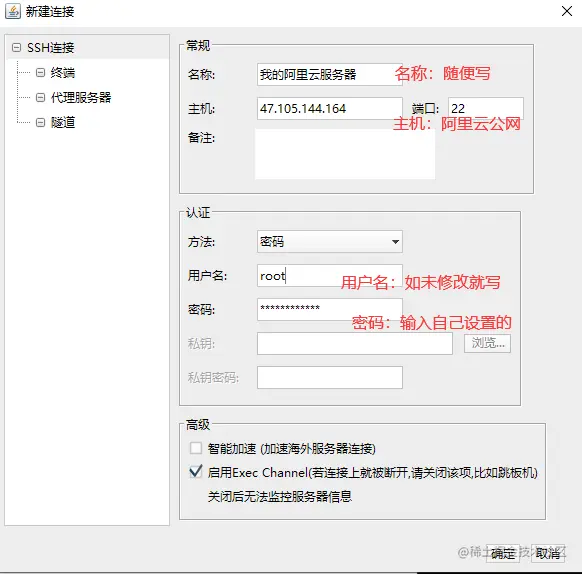
Task: Click the 私钥密码 field
Action: coord(330,377)
